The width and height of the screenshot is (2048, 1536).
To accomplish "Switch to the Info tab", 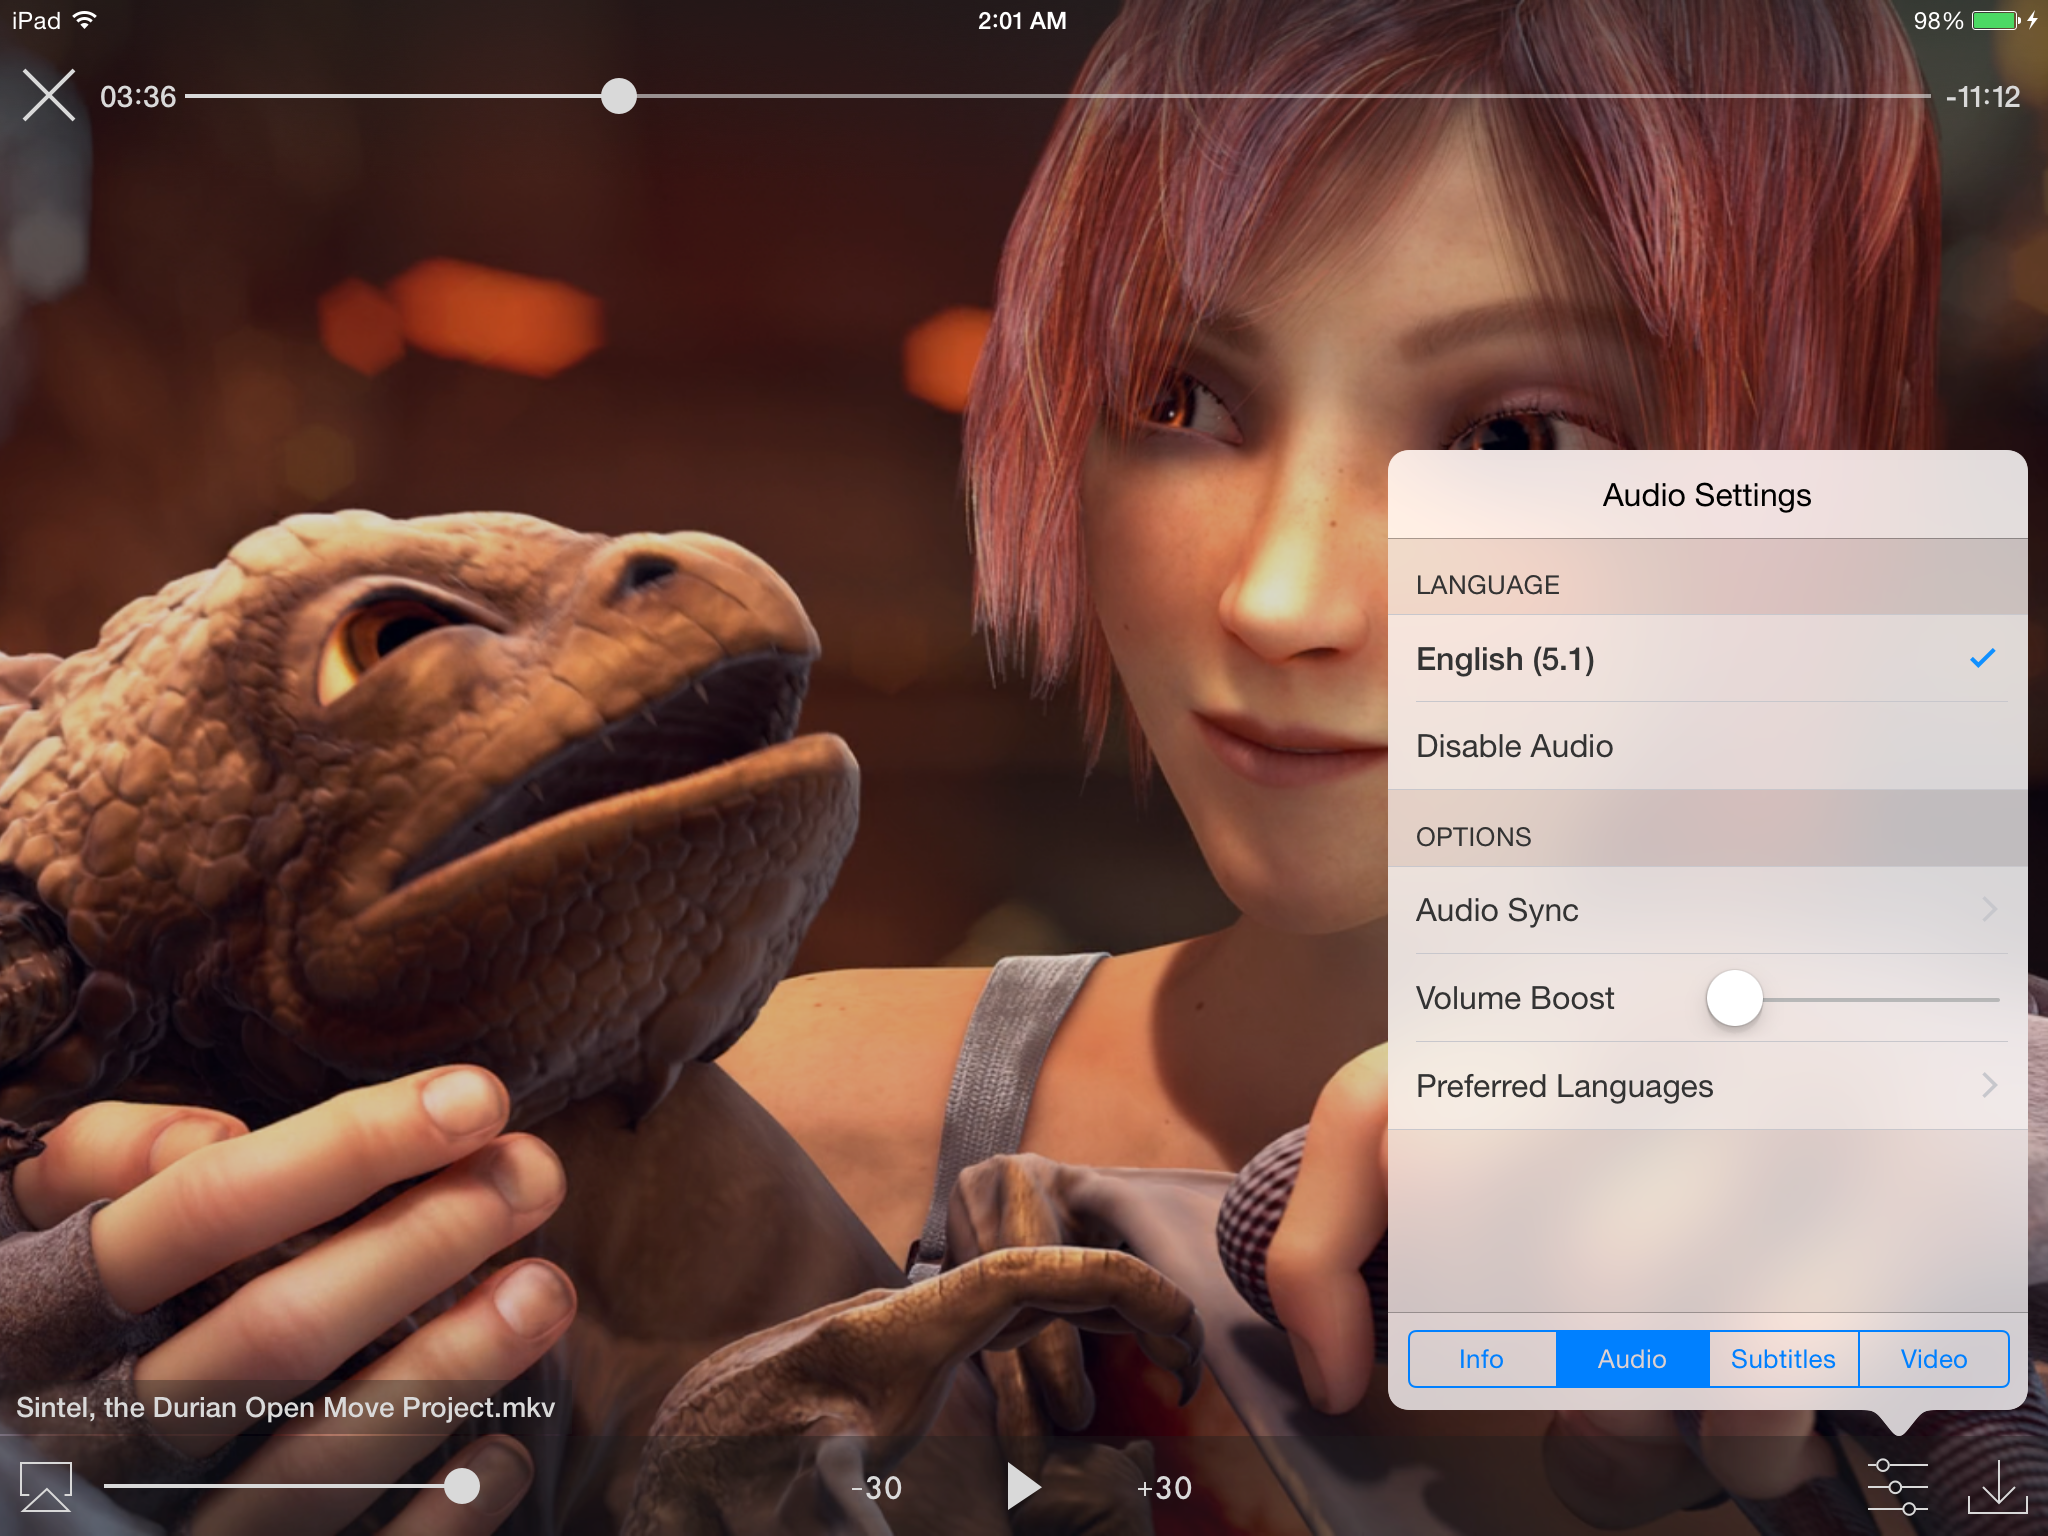I will (x=1481, y=1359).
